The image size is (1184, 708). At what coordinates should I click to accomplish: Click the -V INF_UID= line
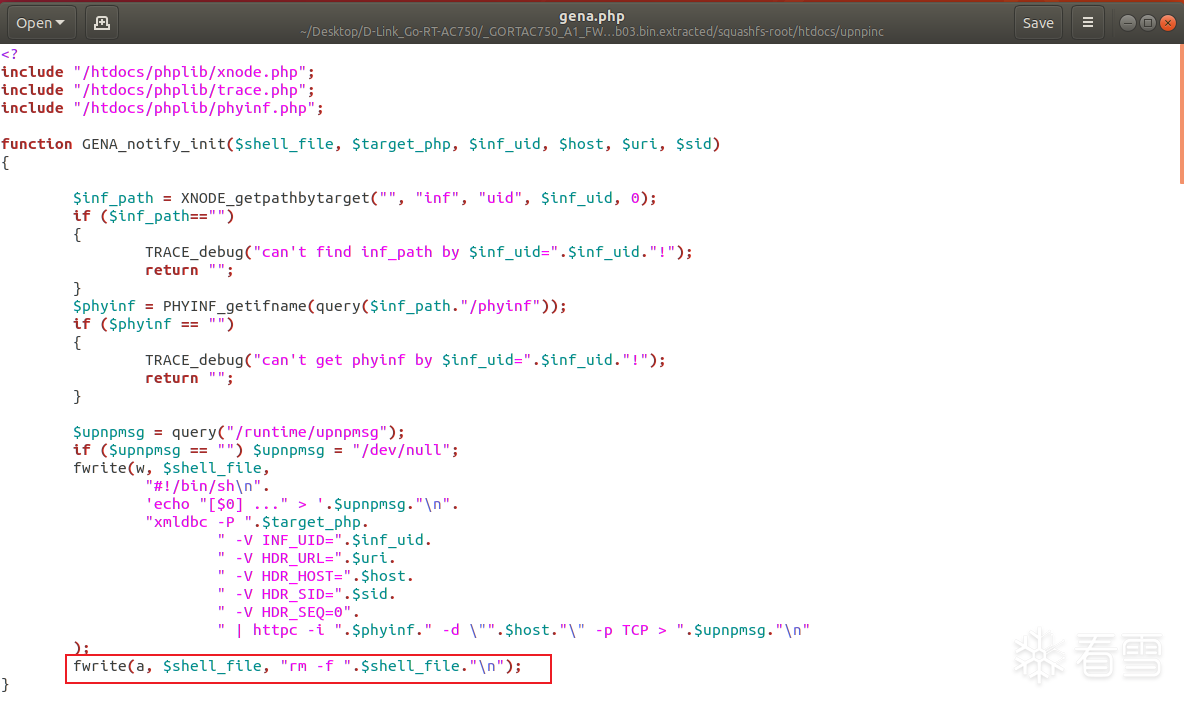325,540
